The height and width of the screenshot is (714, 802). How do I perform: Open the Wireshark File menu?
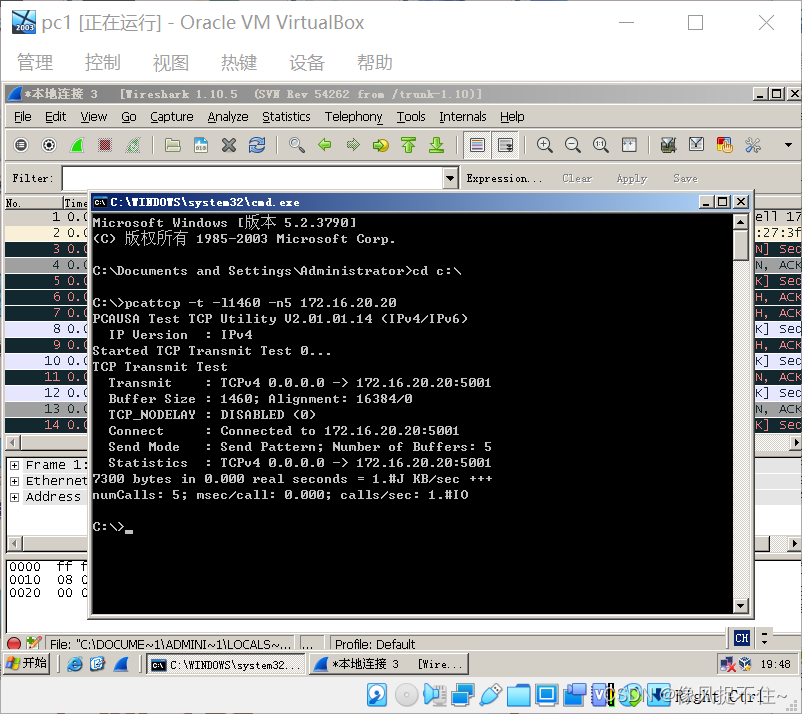[23, 117]
